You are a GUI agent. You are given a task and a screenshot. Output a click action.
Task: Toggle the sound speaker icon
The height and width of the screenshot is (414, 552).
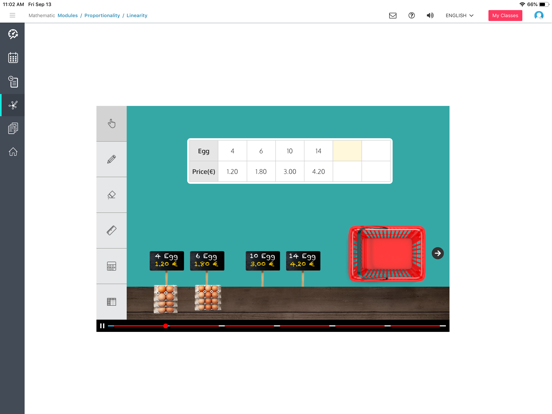pyautogui.click(x=430, y=15)
